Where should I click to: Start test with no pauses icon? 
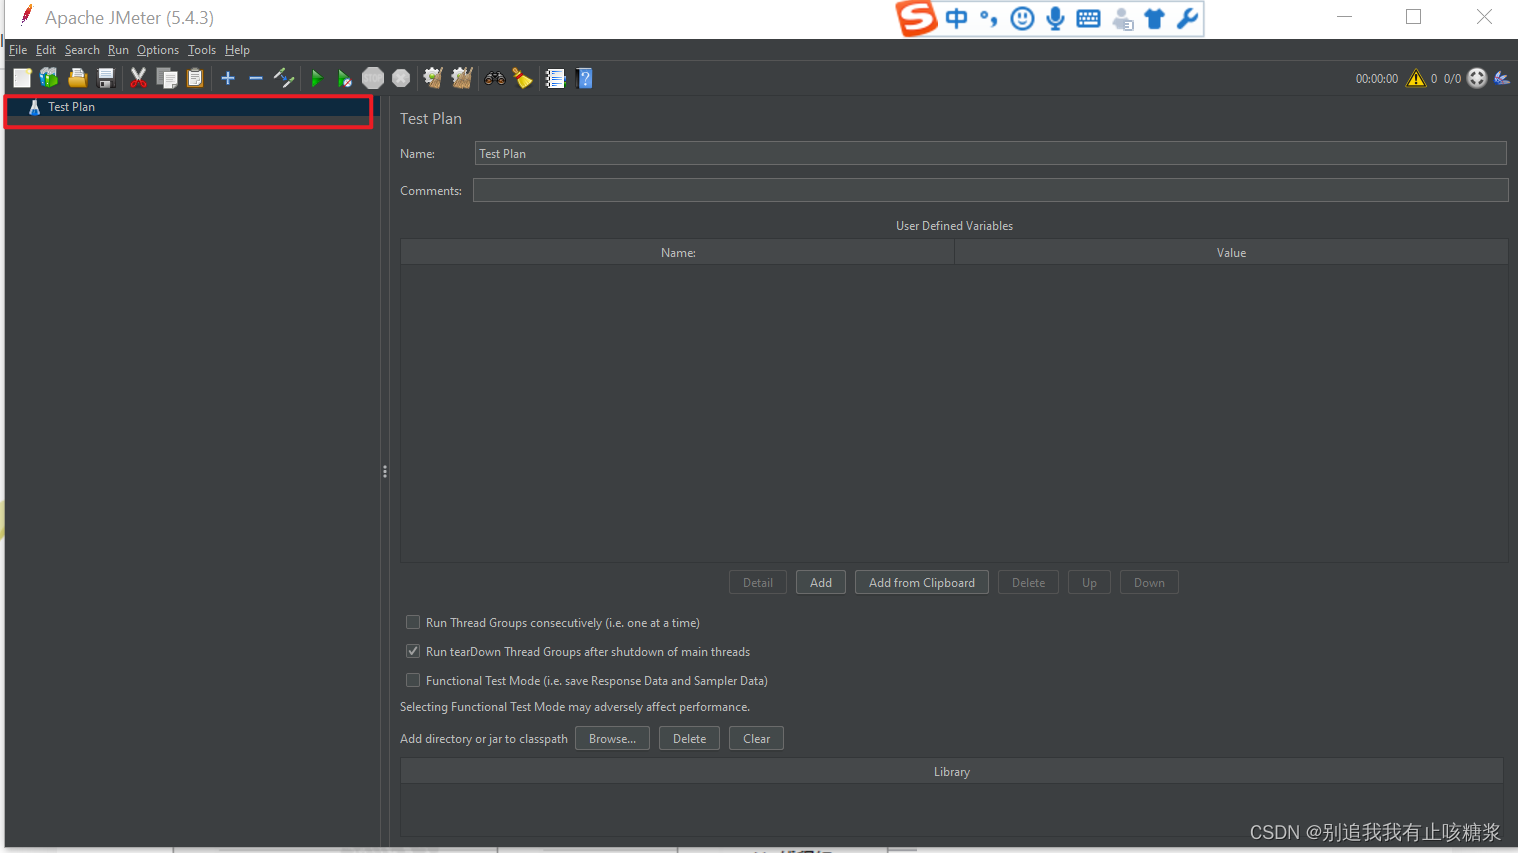pos(344,78)
